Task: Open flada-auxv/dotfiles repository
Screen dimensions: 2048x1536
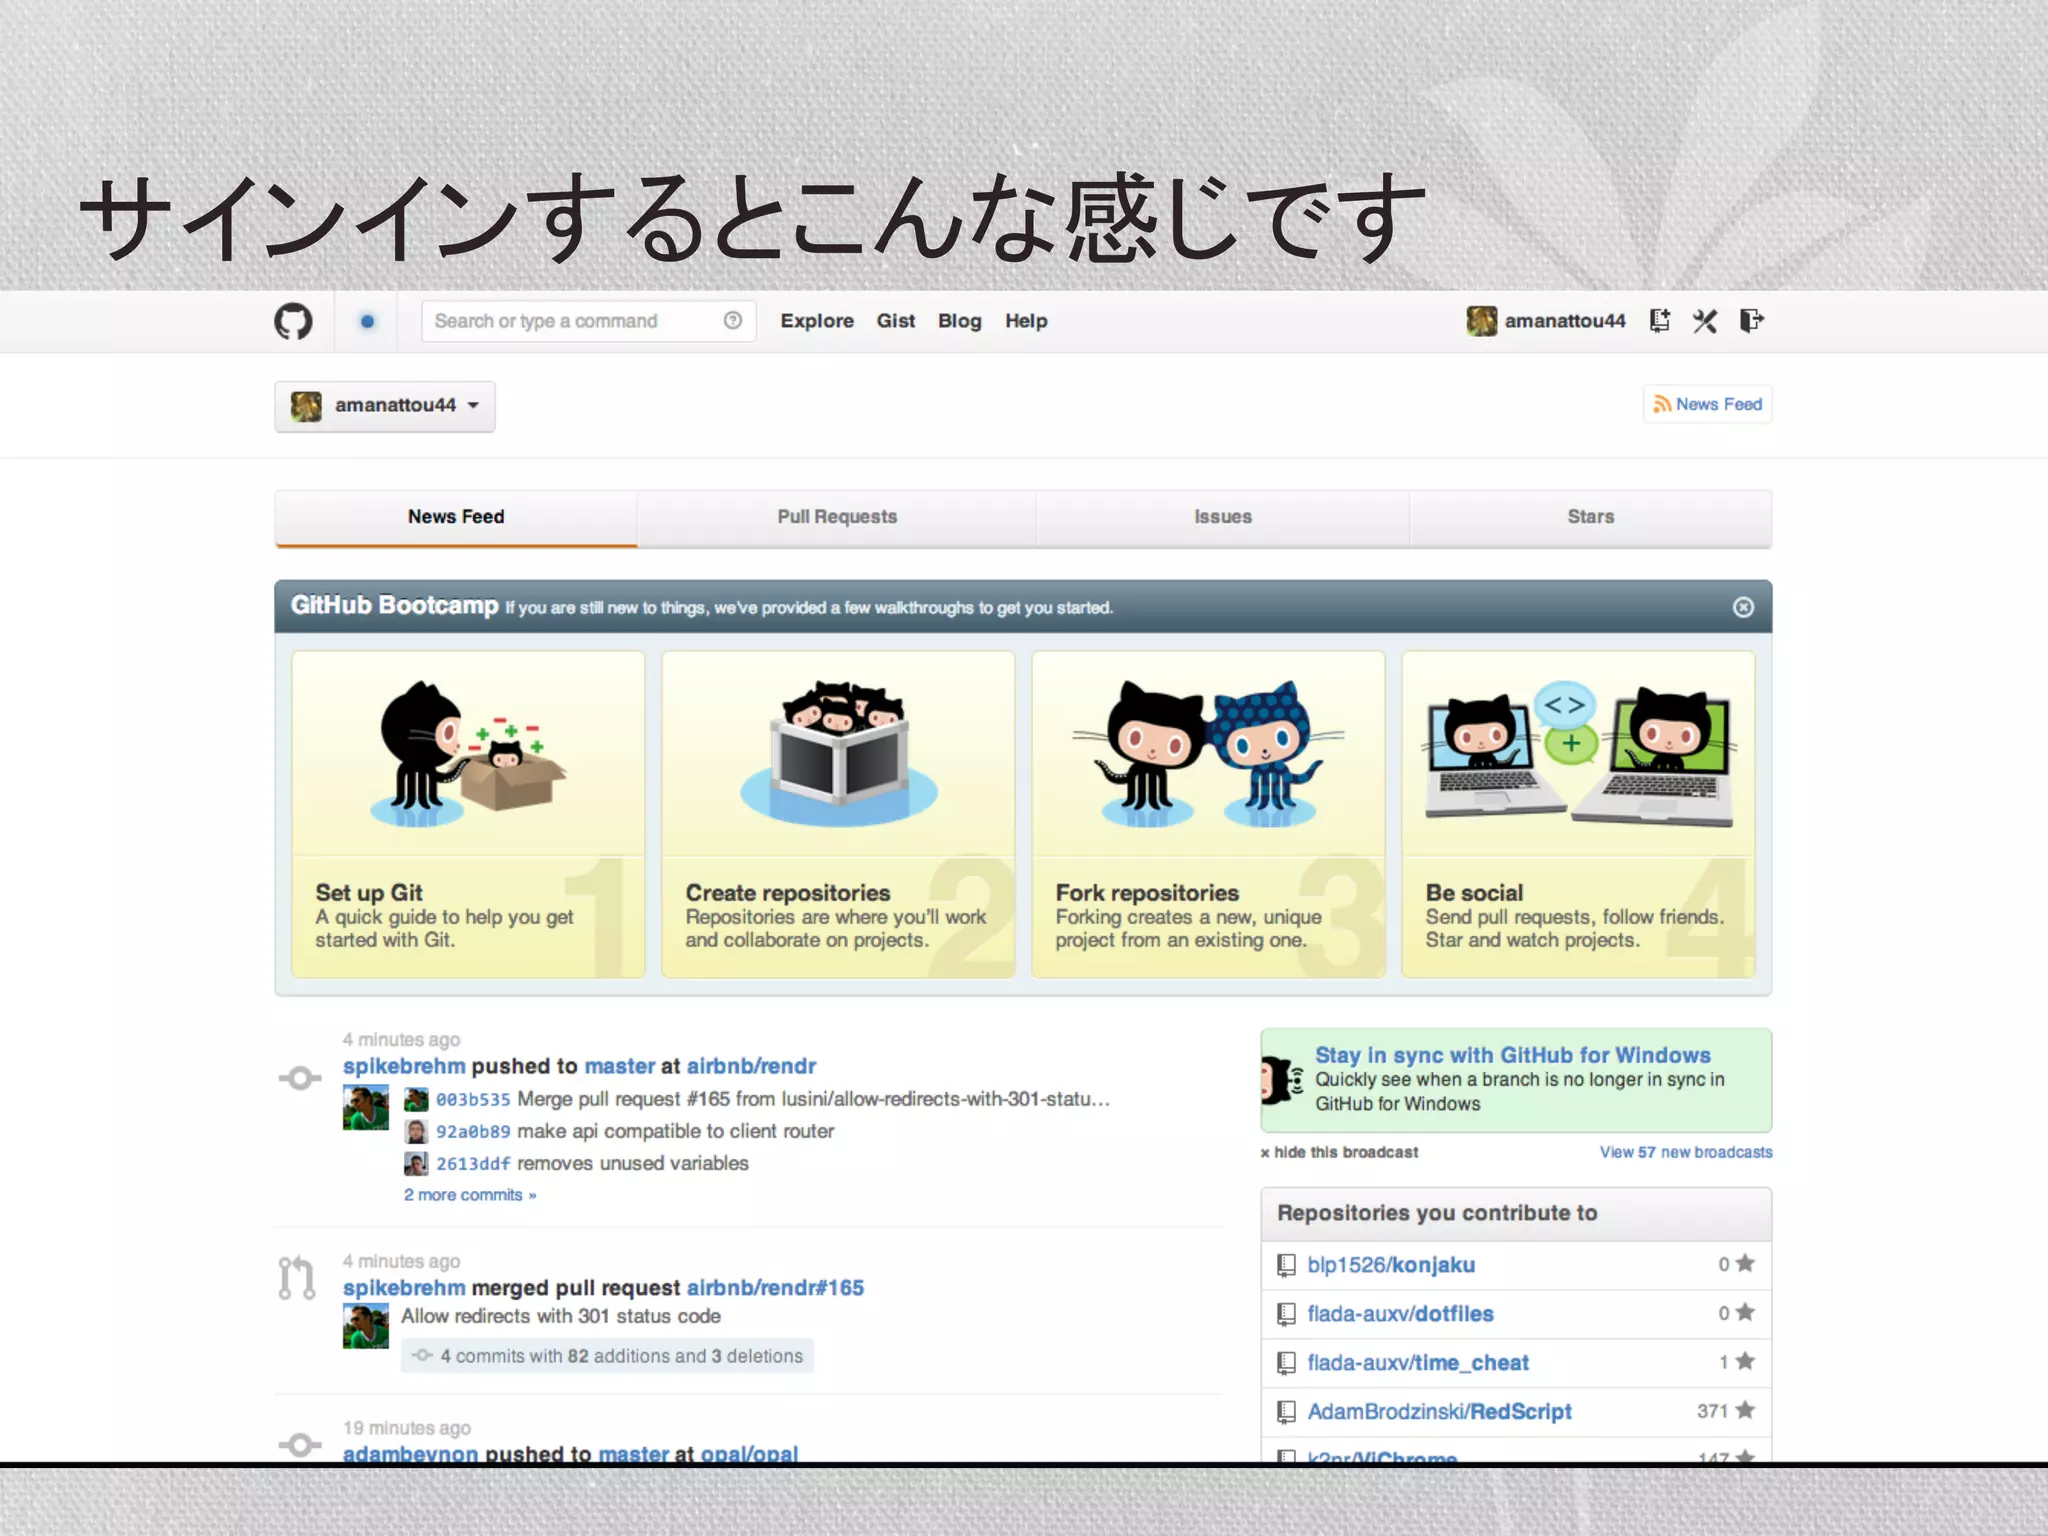Action: point(1400,1315)
